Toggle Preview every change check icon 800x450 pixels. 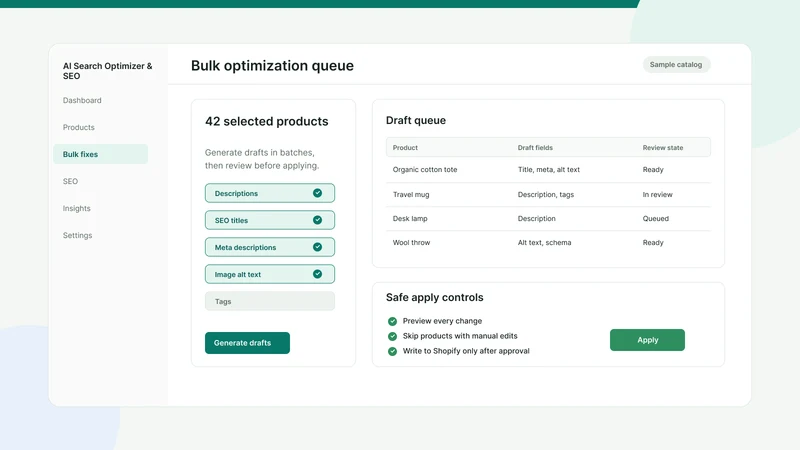pos(392,321)
